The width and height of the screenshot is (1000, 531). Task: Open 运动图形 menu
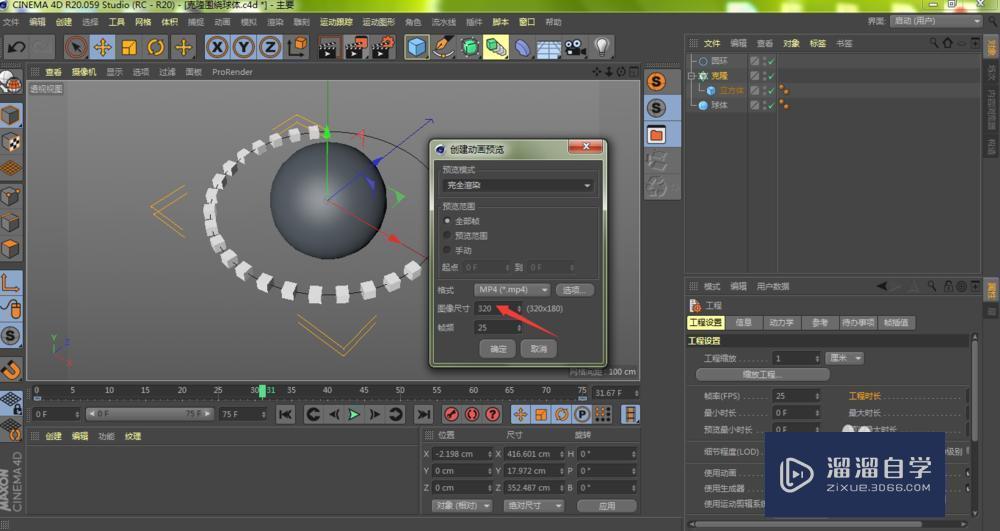[x=379, y=22]
